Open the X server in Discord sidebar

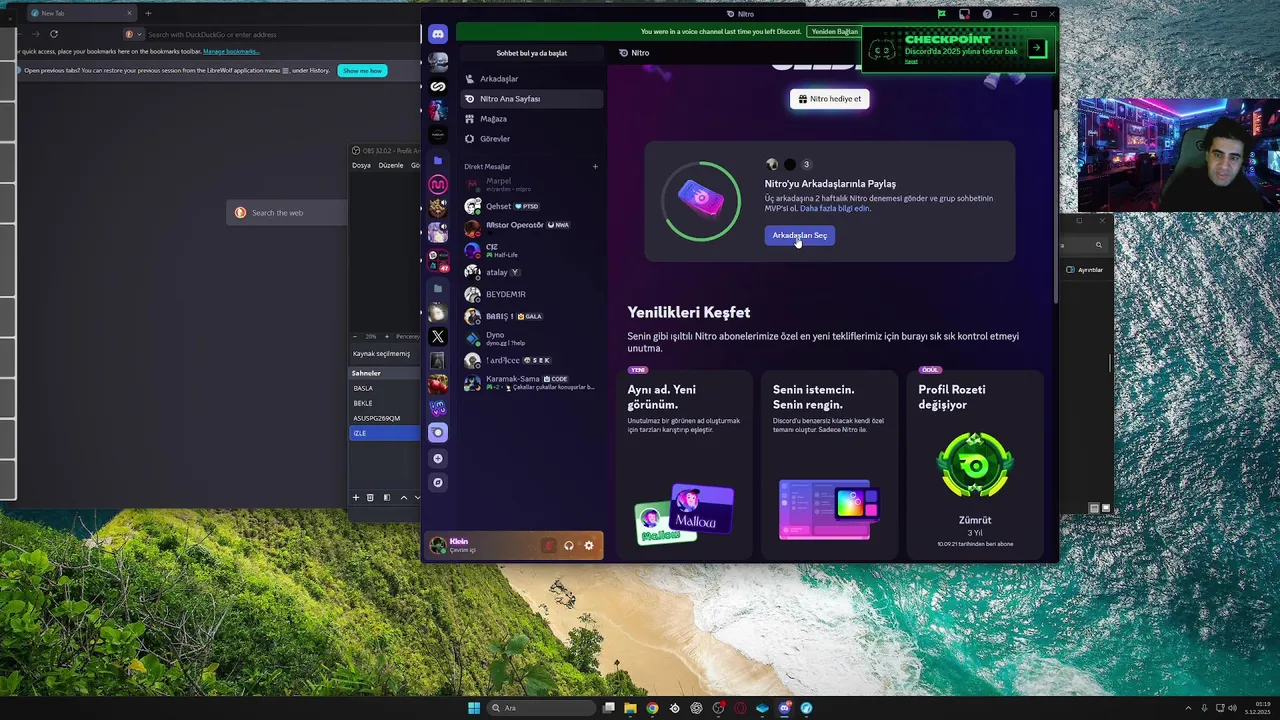point(437,336)
